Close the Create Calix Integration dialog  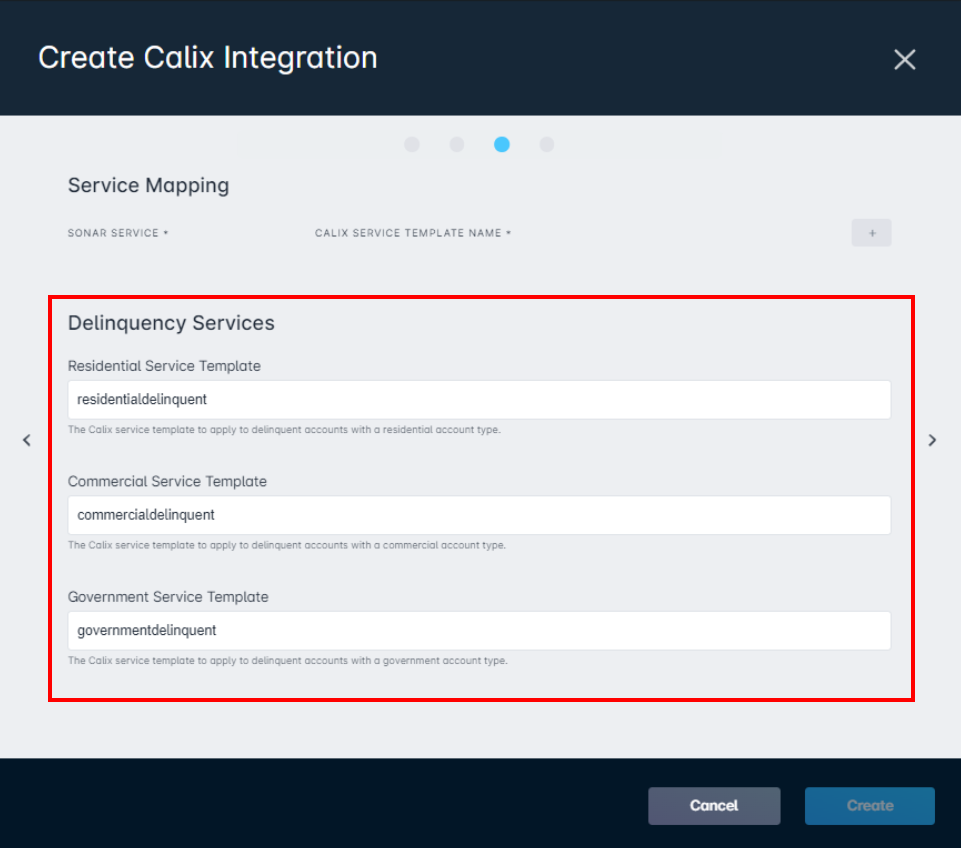(904, 59)
